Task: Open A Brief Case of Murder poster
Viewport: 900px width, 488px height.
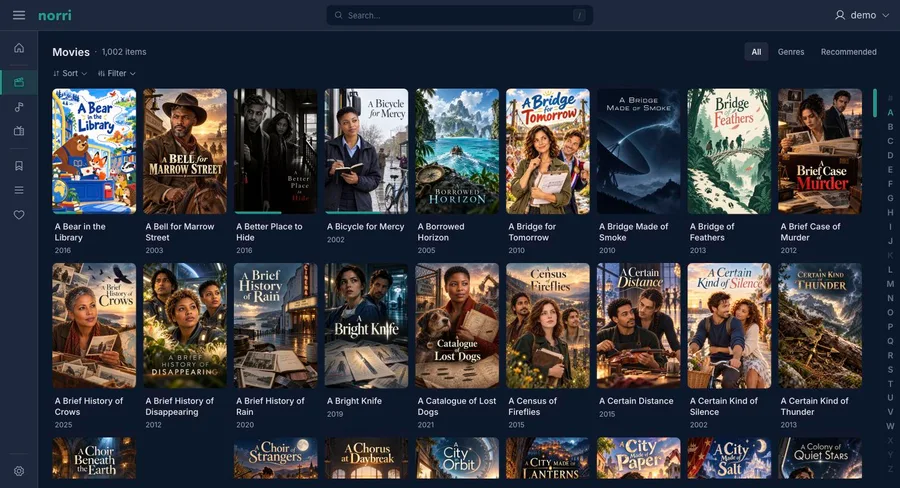Action: click(x=820, y=151)
